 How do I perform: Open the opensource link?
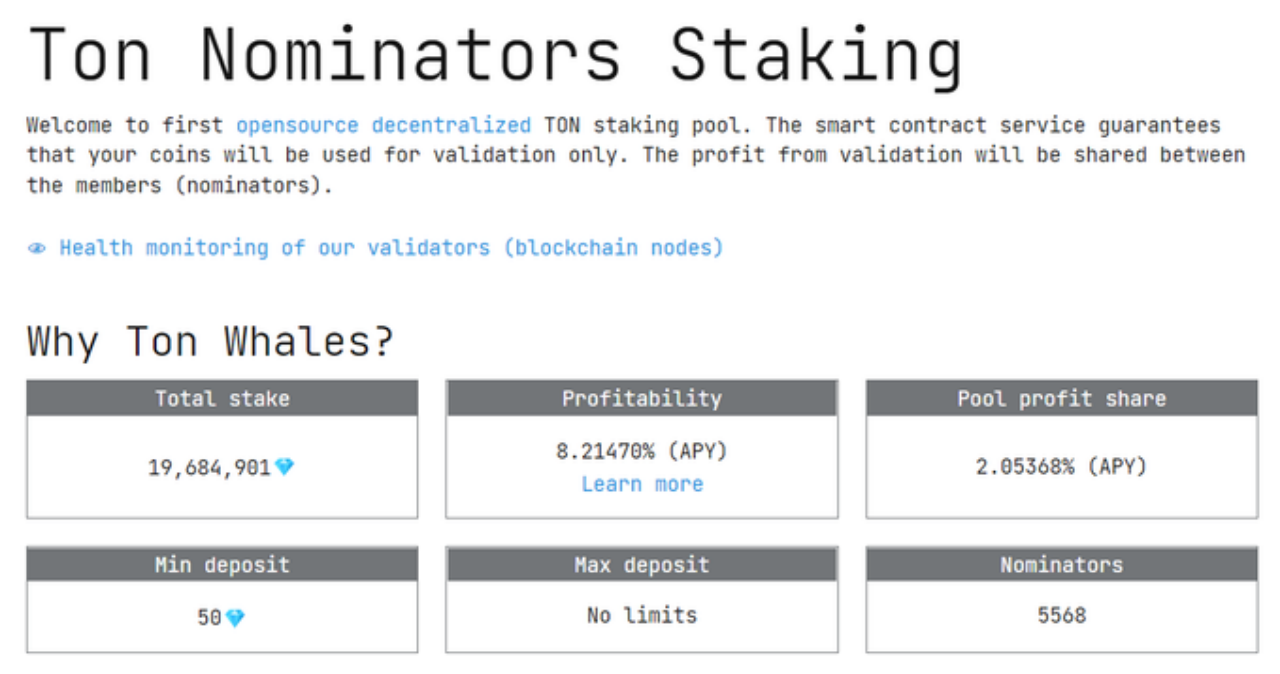tap(297, 125)
